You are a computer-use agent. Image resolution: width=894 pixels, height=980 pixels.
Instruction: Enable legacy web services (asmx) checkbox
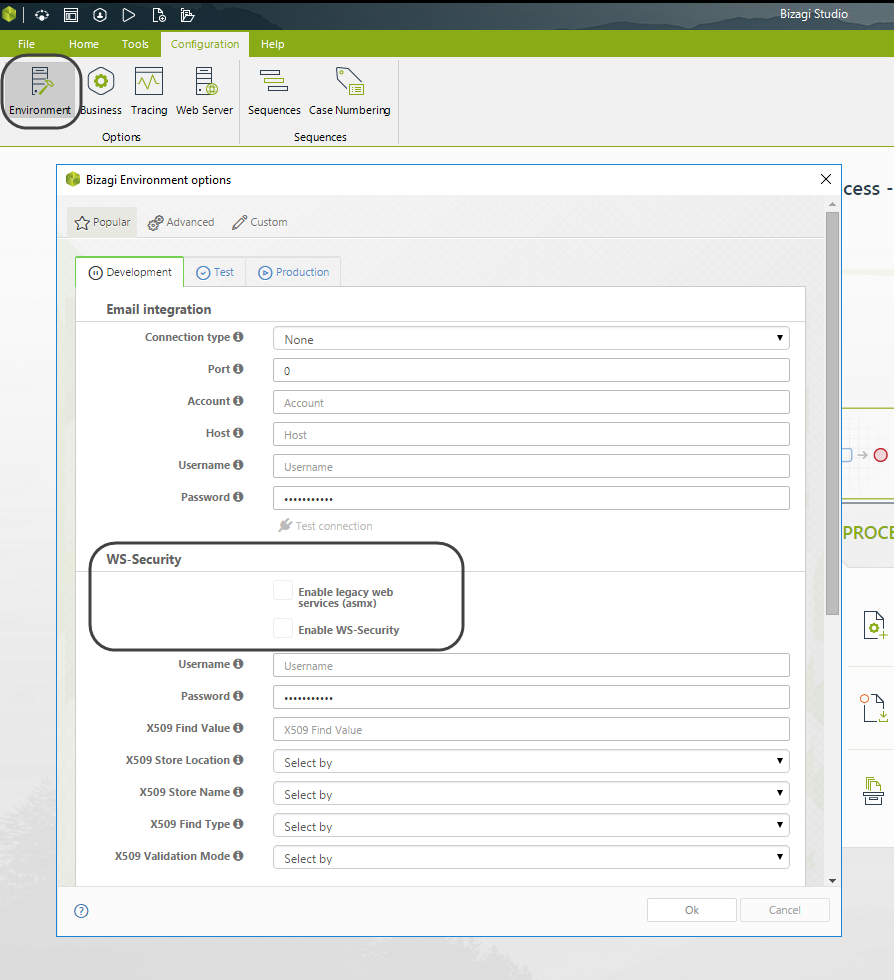(x=283, y=590)
